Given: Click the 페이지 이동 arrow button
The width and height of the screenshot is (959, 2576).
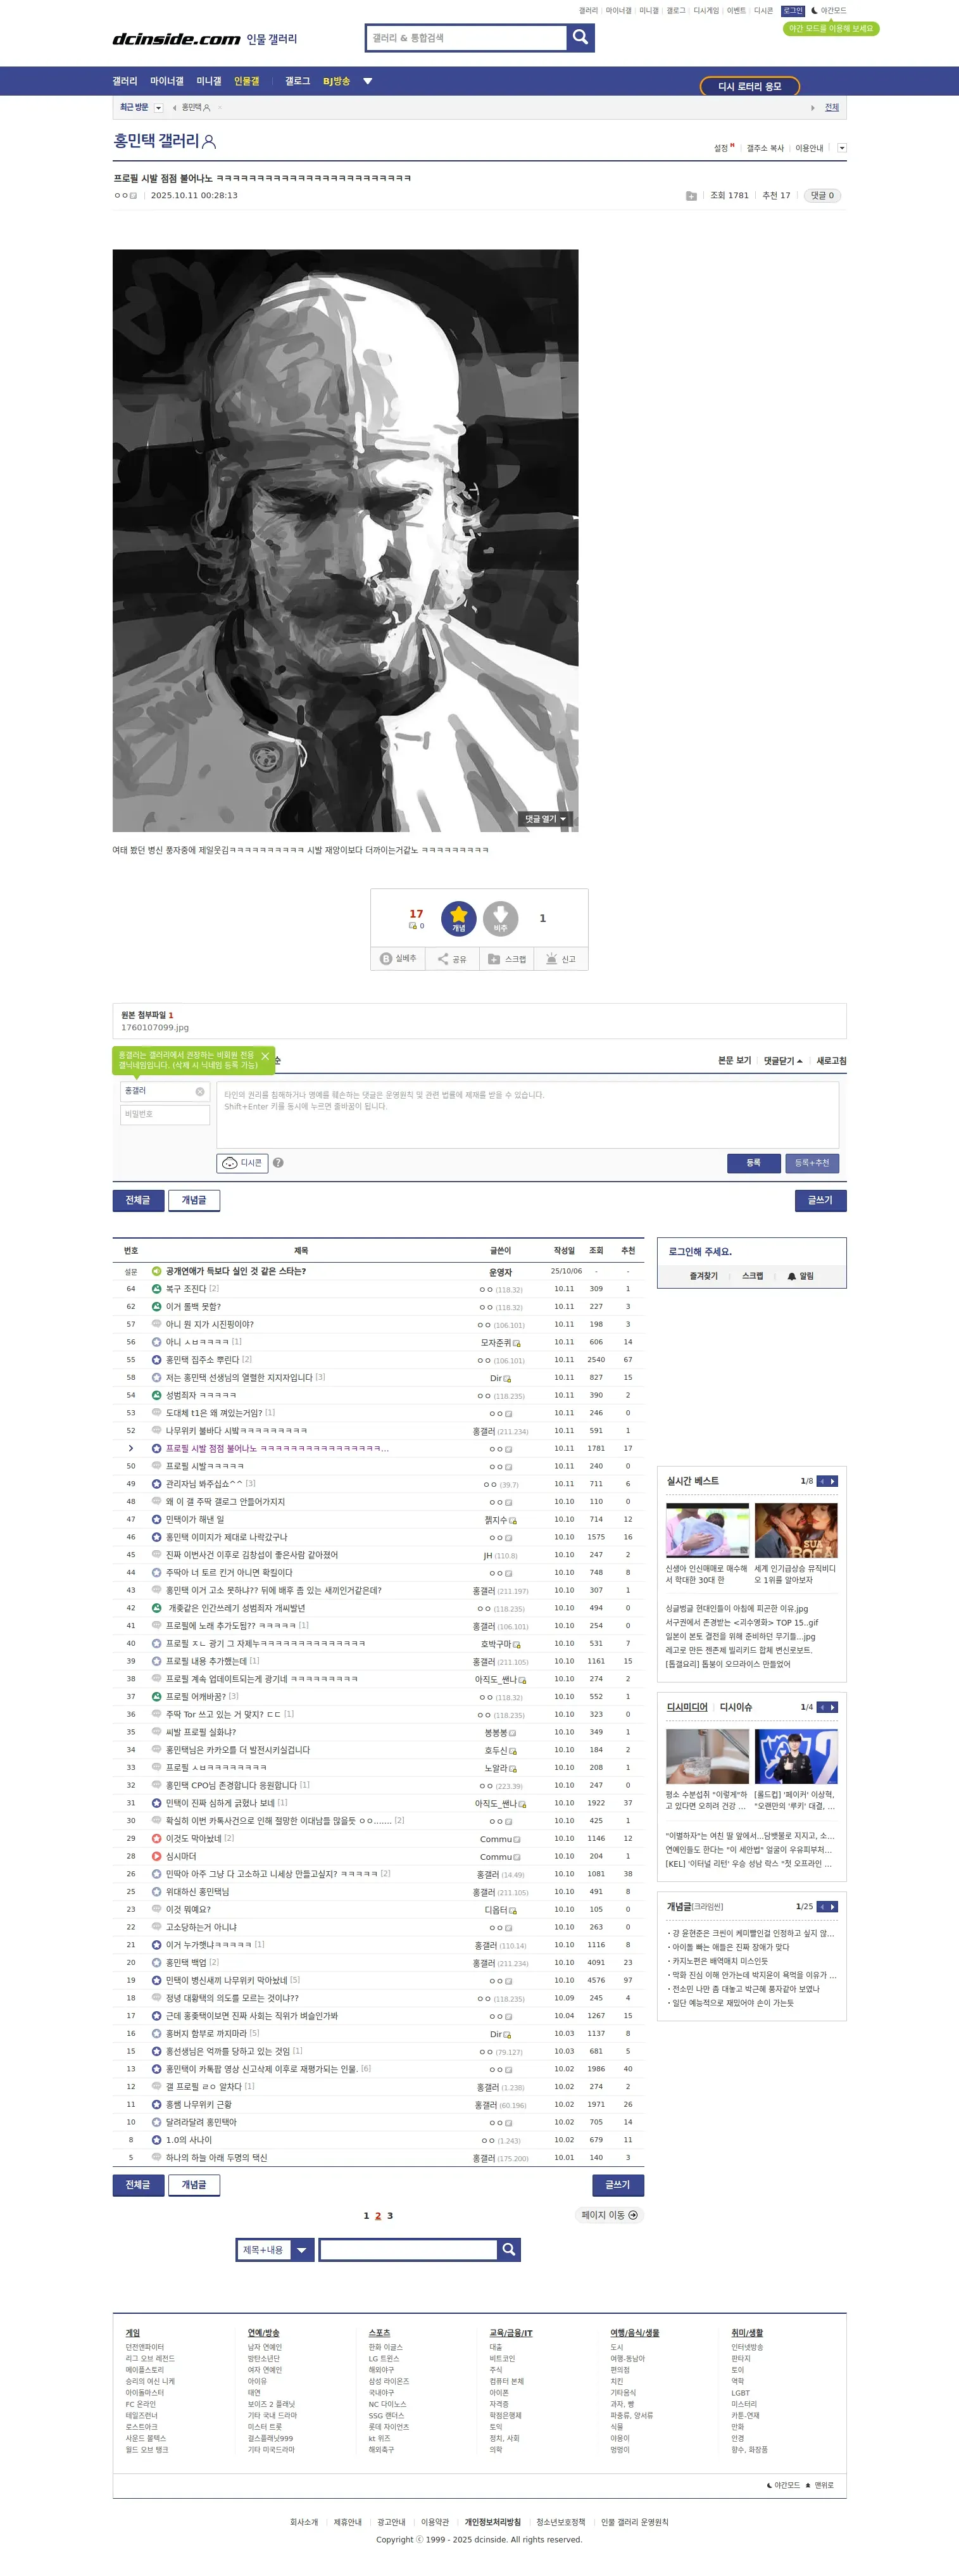Looking at the screenshot, I should tap(610, 2215).
